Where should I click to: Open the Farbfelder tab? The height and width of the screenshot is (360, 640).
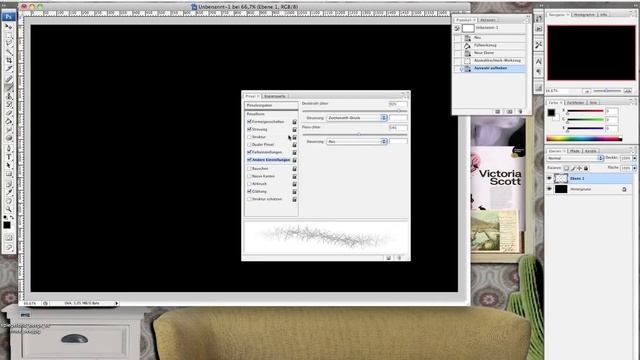click(x=576, y=102)
